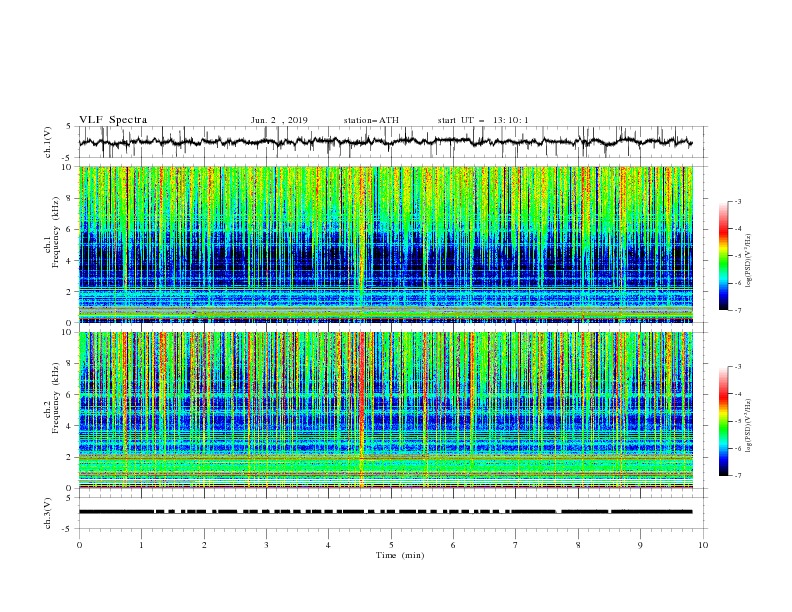Click the "1" tick on the time axis
This screenshot has height=612, width=792.
141,545
